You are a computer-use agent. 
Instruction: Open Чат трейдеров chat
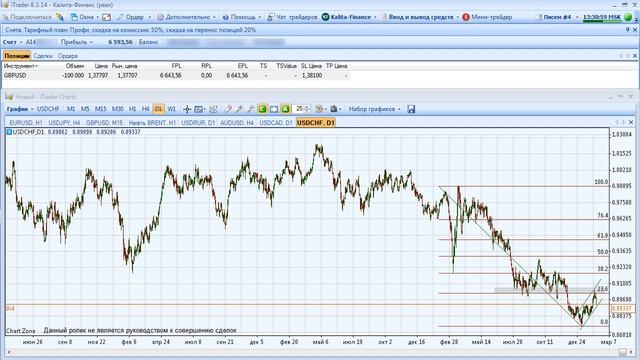click(x=292, y=17)
